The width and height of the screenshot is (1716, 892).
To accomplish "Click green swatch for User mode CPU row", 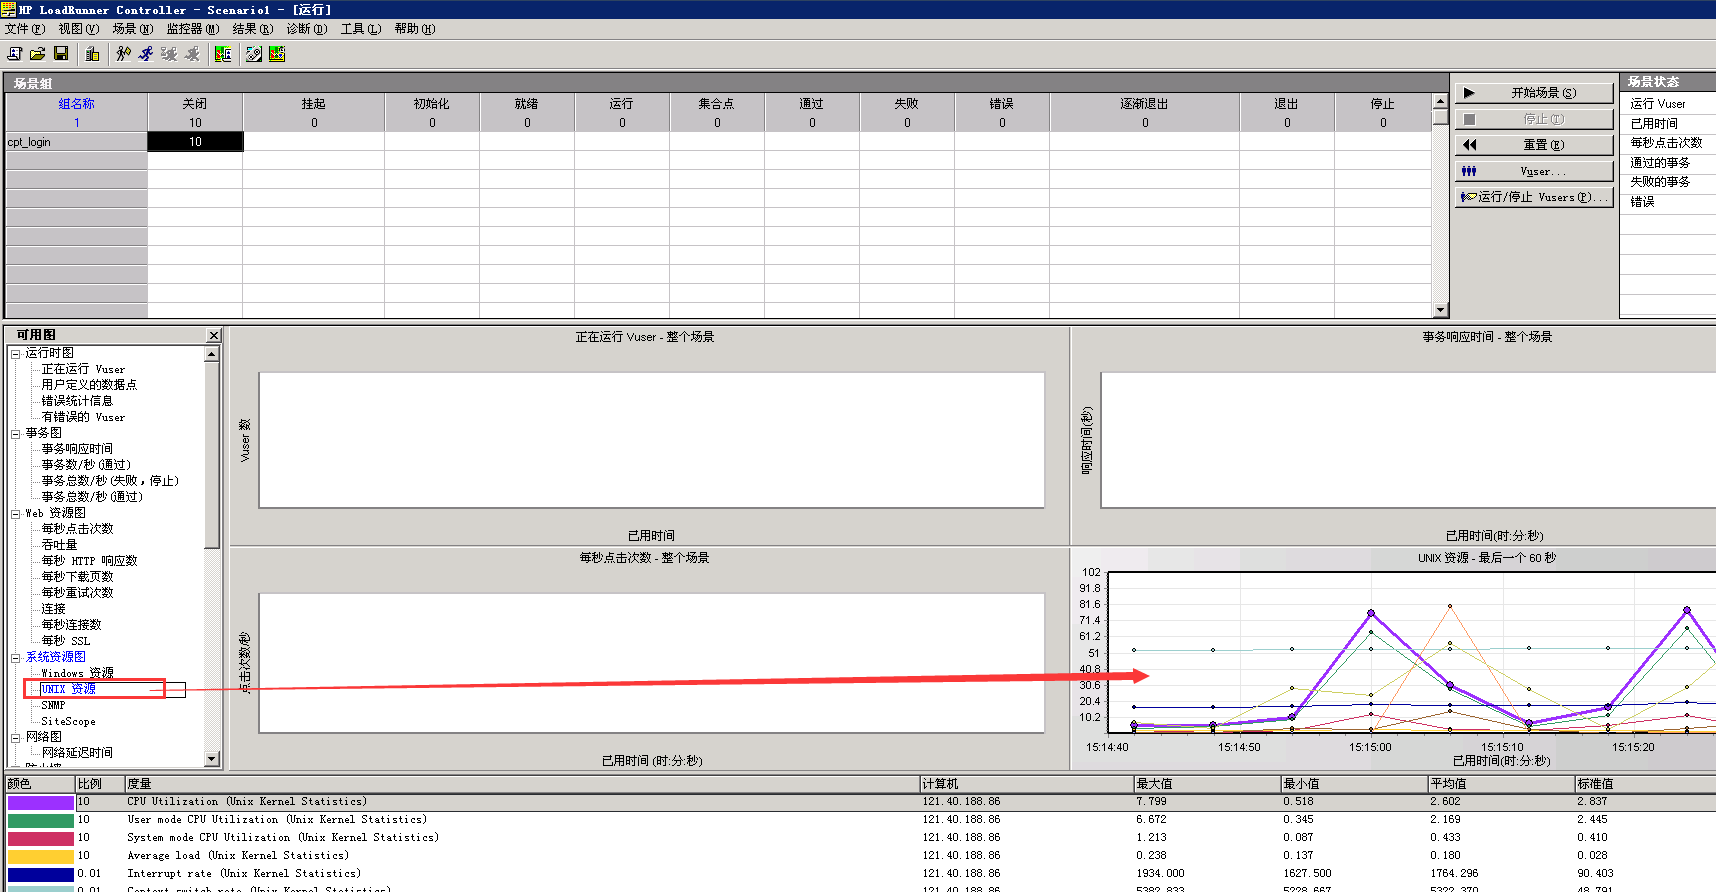I will point(40,820).
